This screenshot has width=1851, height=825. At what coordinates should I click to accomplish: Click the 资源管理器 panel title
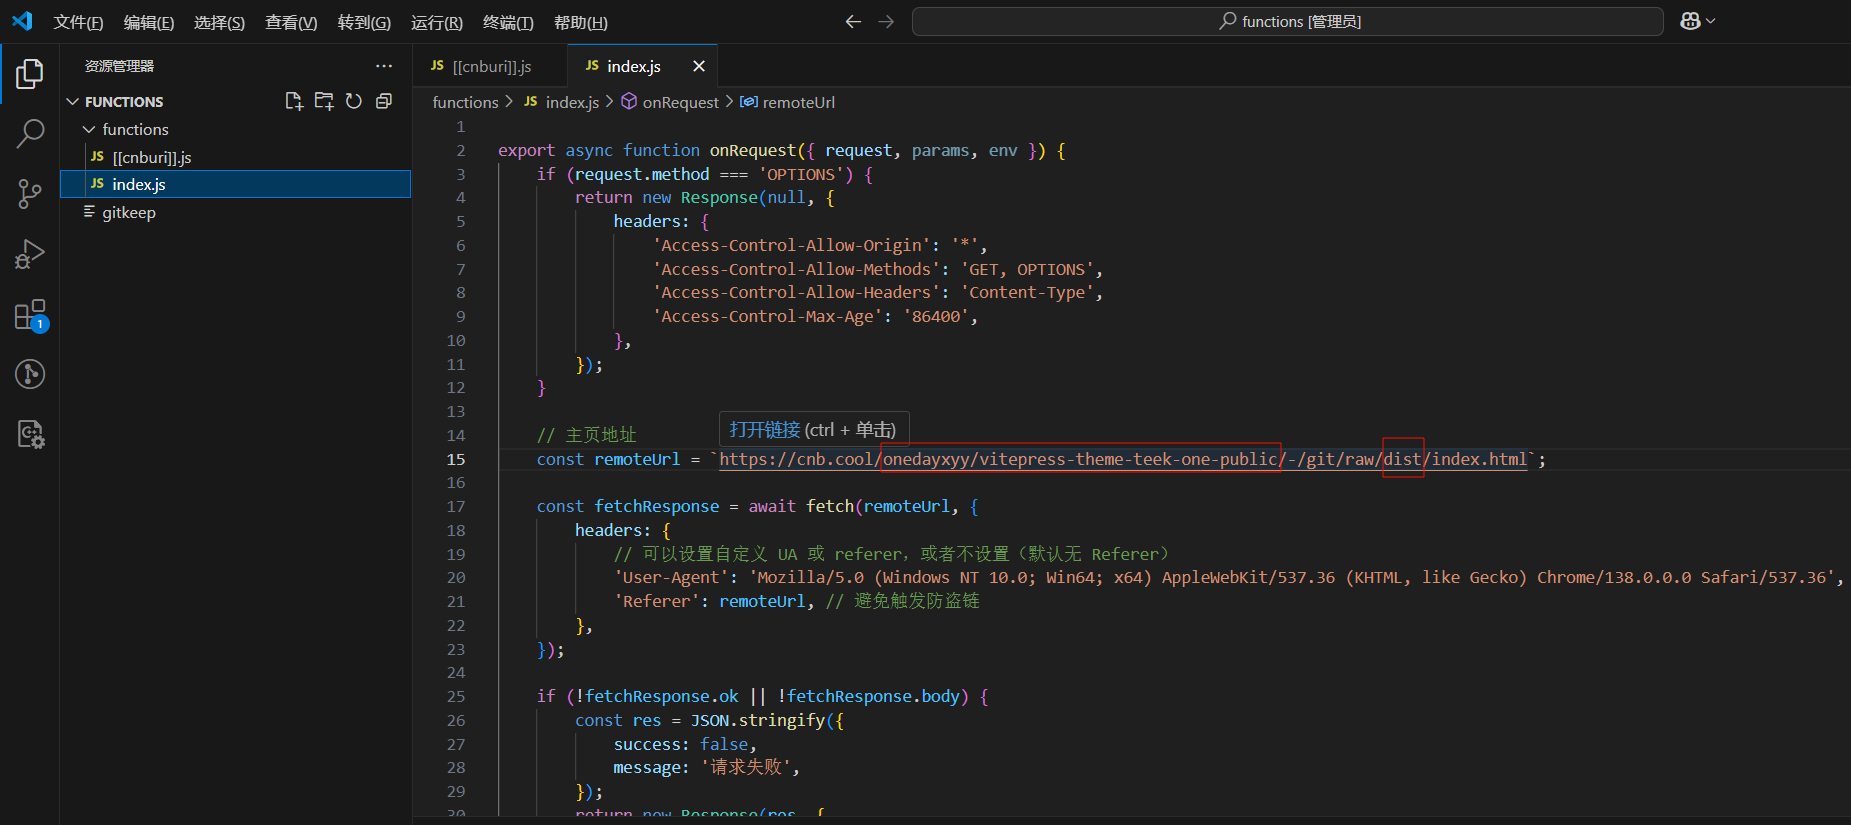click(119, 66)
